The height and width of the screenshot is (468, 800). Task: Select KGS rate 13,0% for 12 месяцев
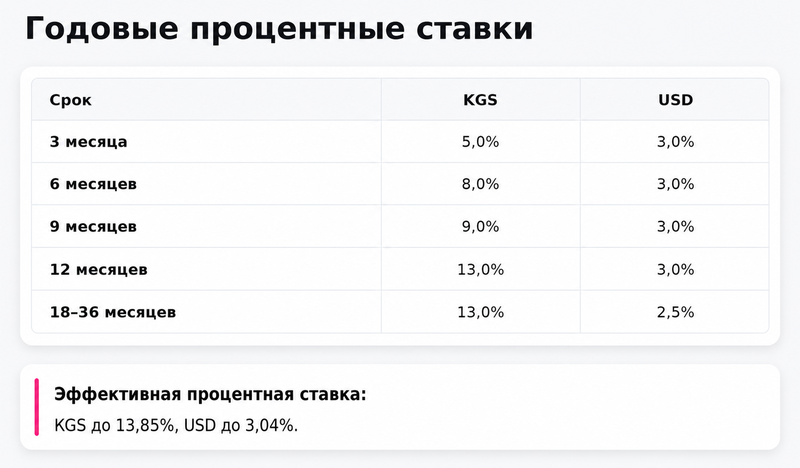pos(480,269)
